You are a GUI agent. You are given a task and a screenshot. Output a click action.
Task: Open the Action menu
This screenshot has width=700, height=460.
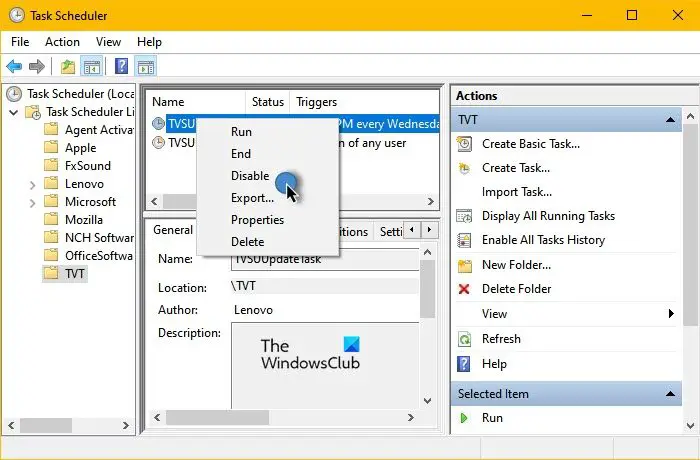62,42
